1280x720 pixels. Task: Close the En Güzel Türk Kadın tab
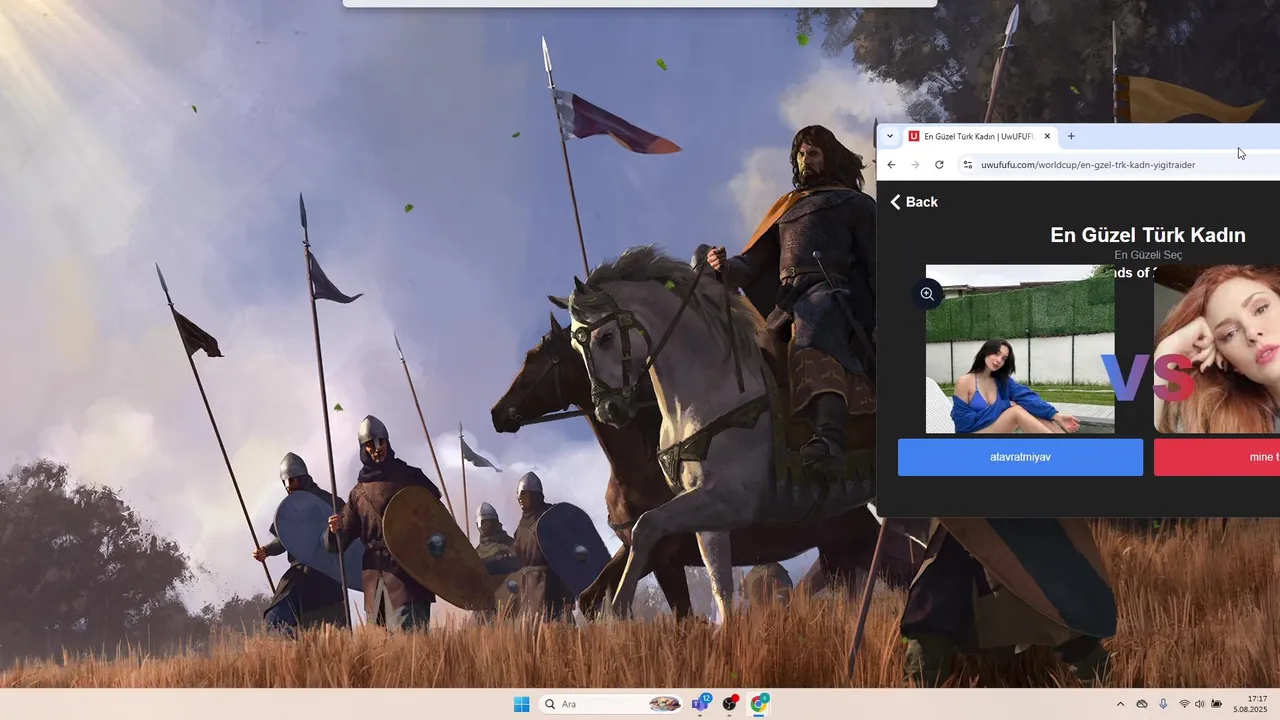1047,136
